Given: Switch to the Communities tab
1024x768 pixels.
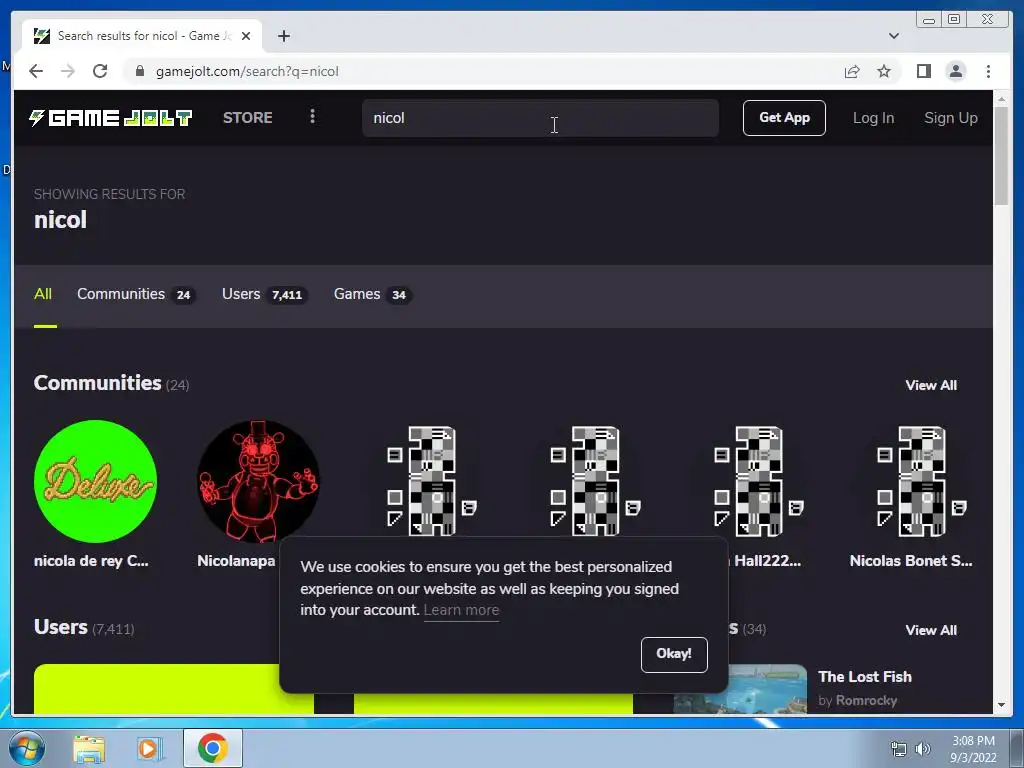Looking at the screenshot, I should click(136, 294).
